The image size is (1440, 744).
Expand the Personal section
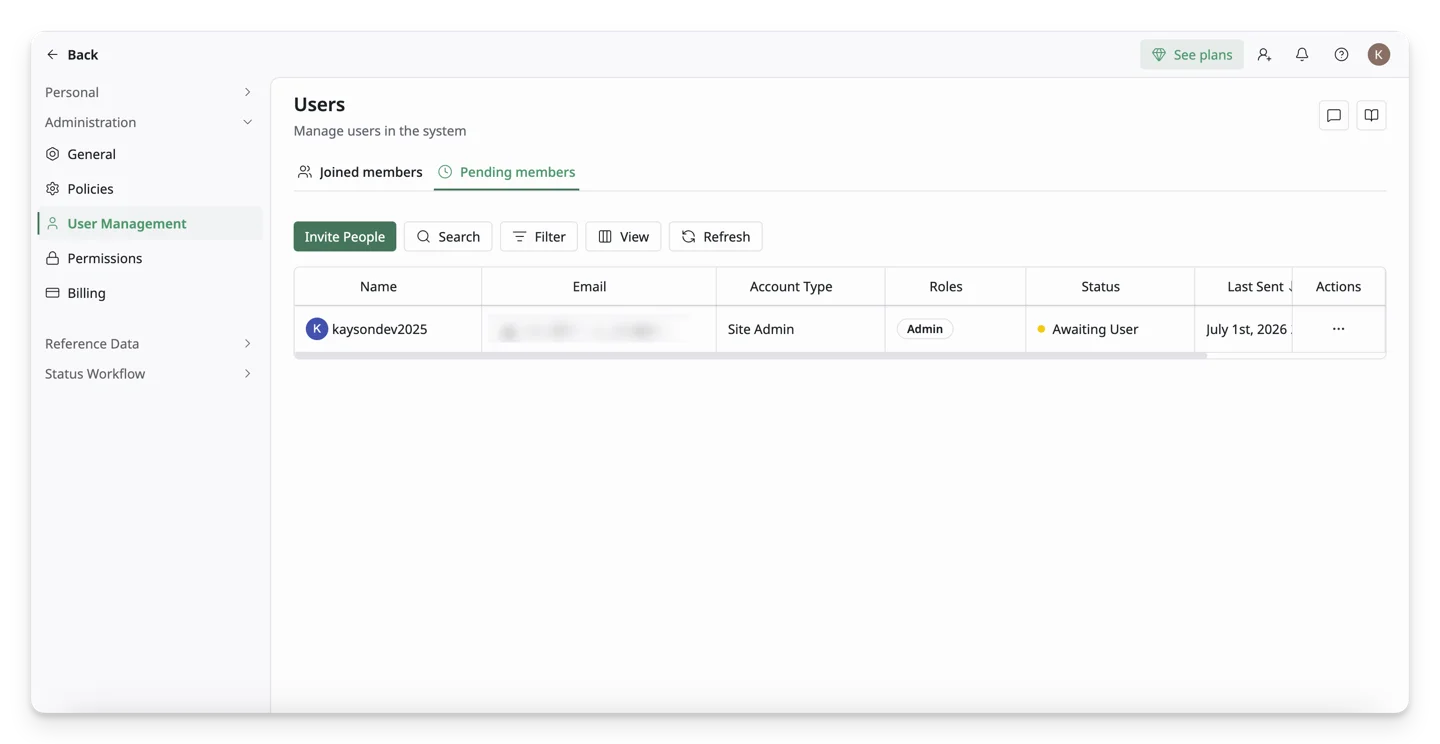pyautogui.click(x=148, y=92)
